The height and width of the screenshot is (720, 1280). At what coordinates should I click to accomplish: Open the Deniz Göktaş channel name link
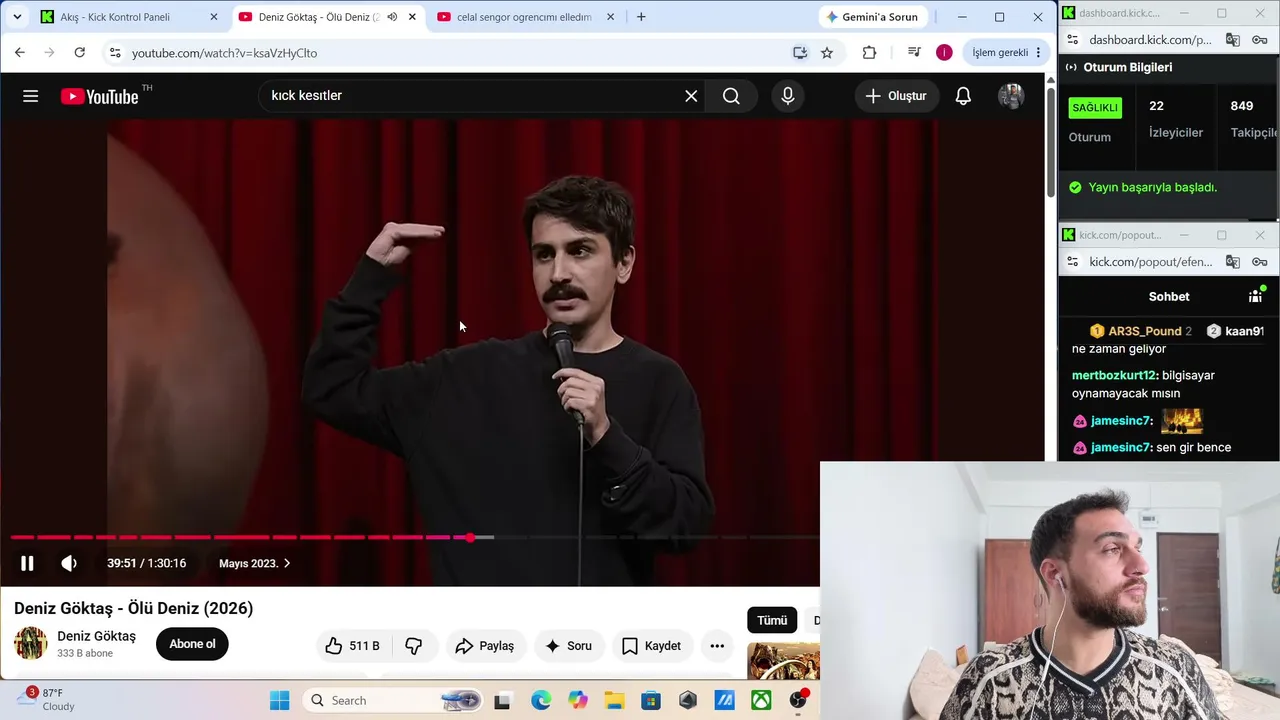click(96, 636)
